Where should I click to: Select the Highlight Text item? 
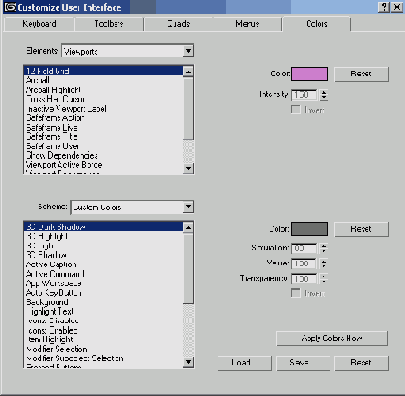coord(104,311)
